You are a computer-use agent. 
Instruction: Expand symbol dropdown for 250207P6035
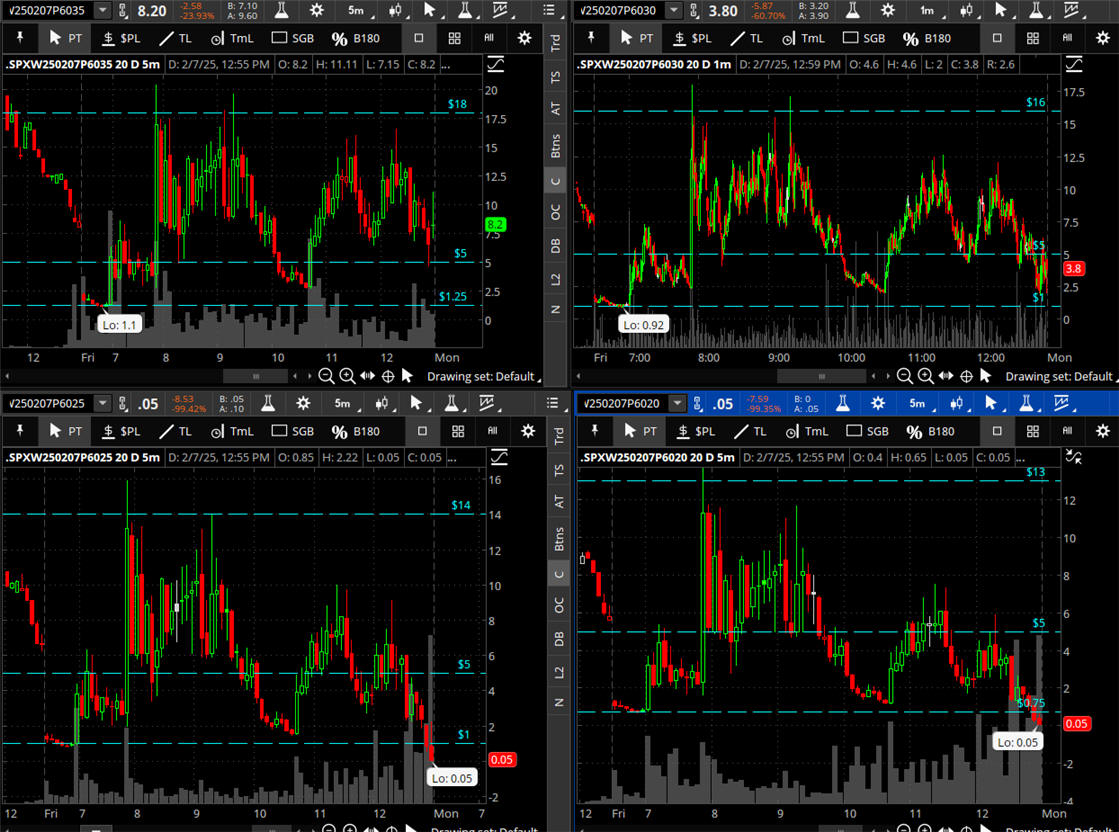103,11
